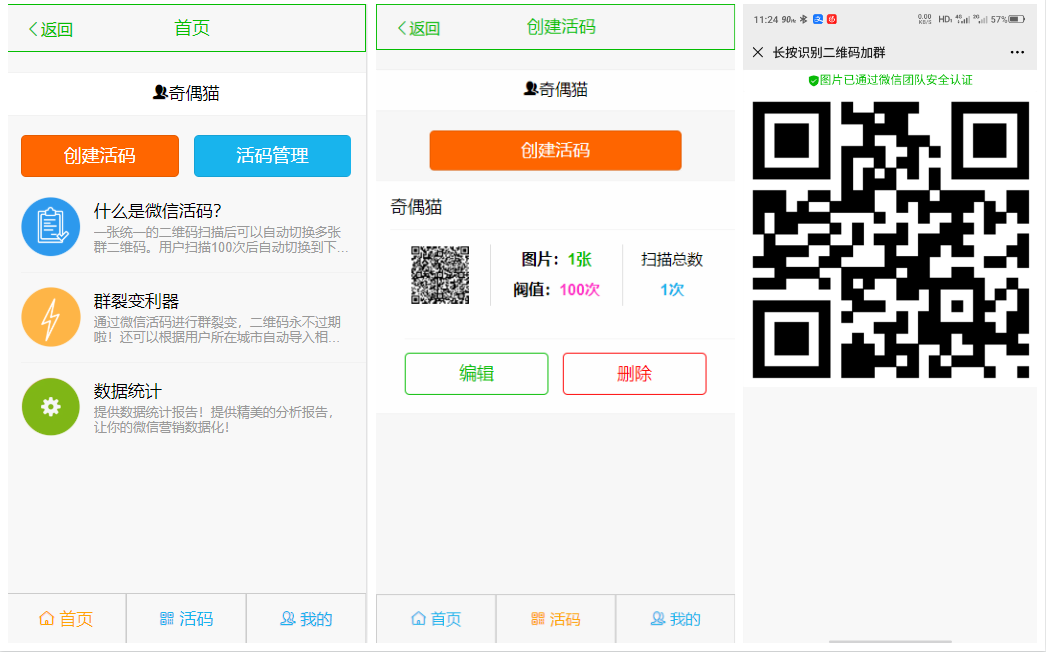Screen dimensions: 1046x652
Task: Go back using 返回 on the 首页 screen
Action: [51, 29]
